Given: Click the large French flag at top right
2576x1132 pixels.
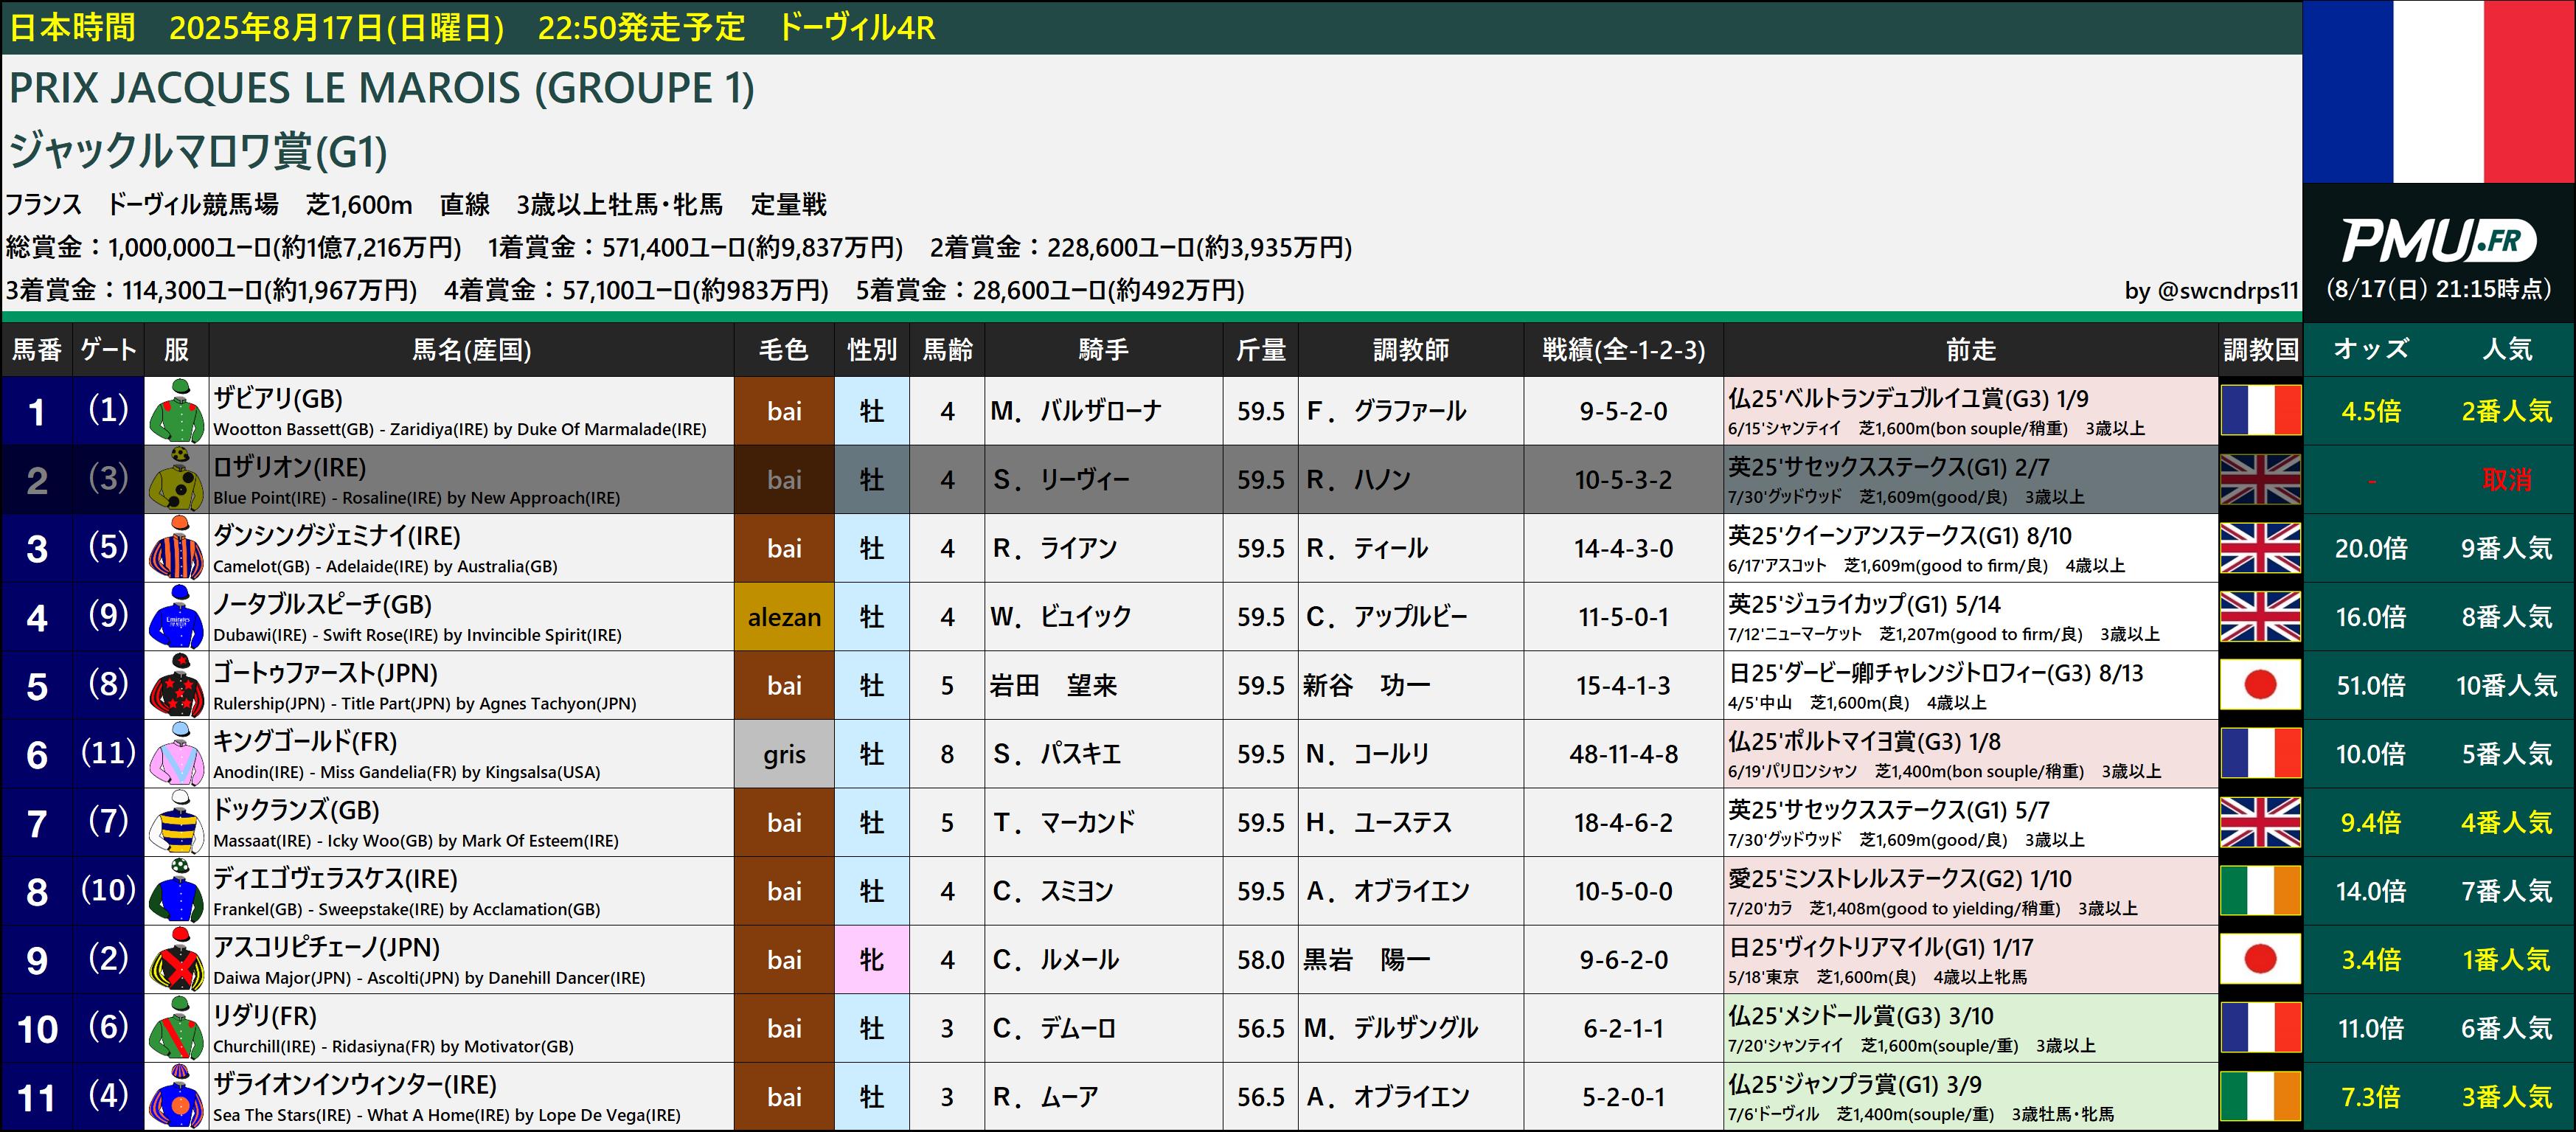Looking at the screenshot, I should [x=2438, y=92].
